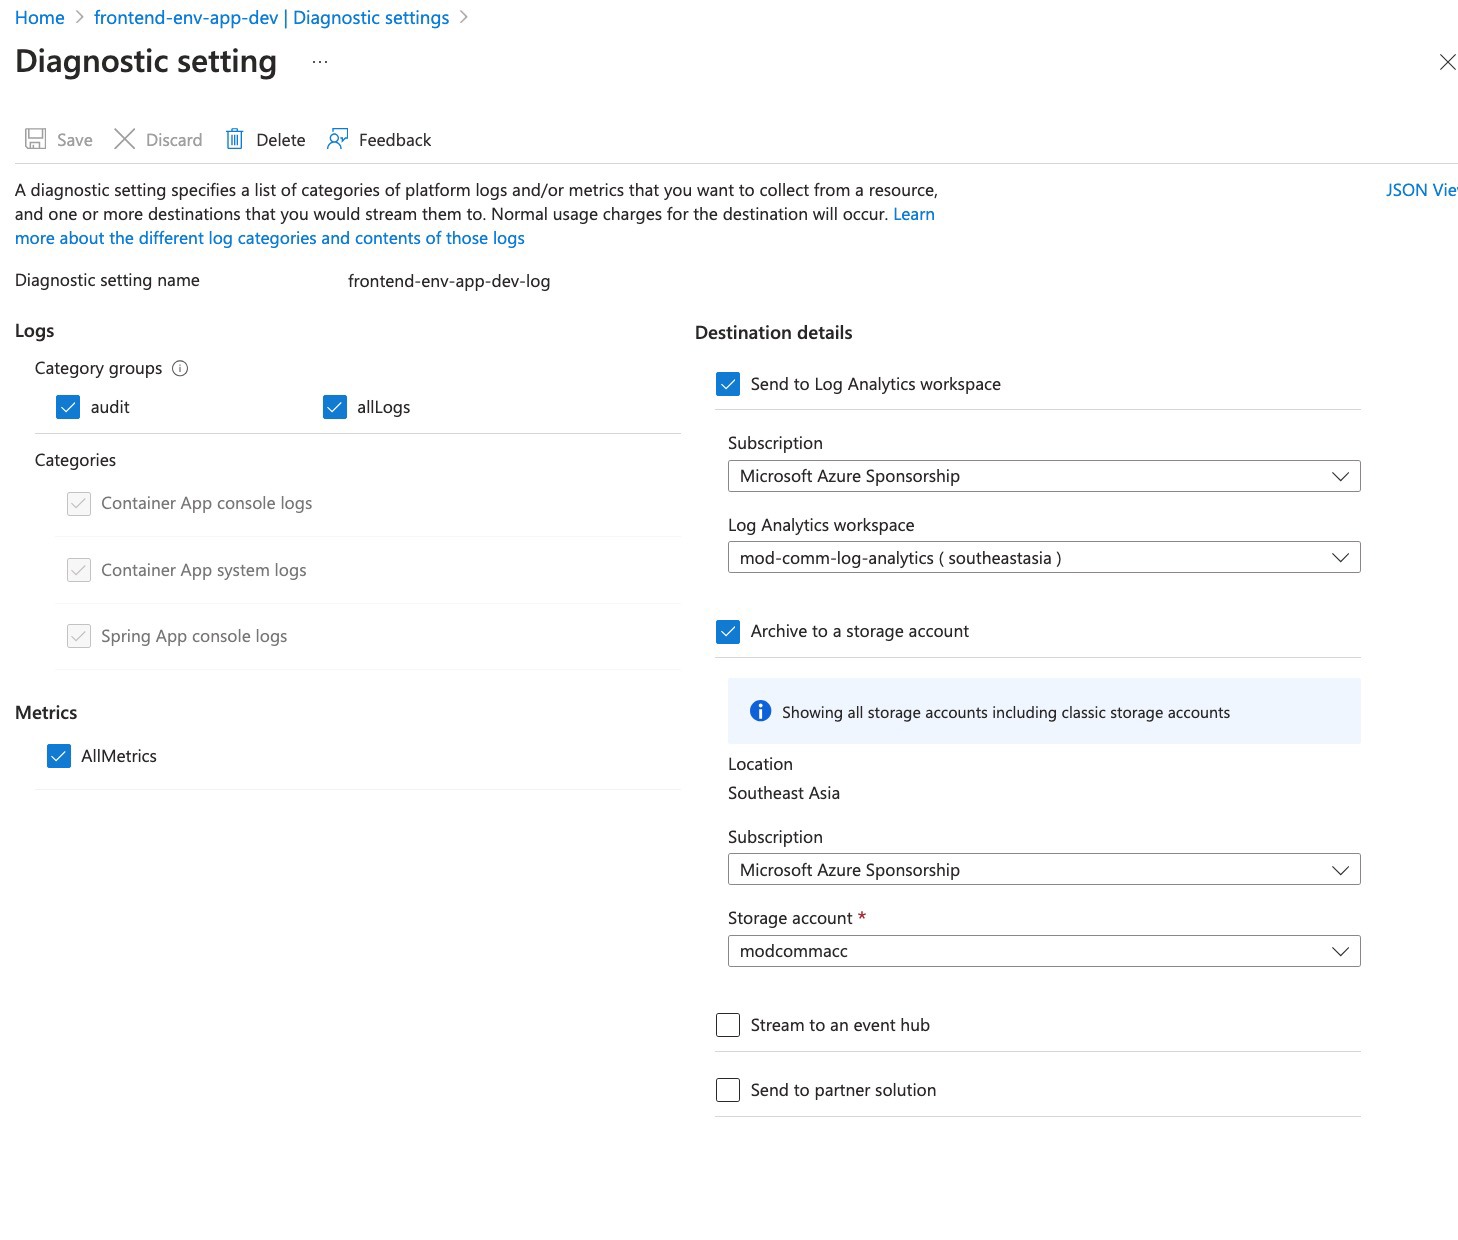The width and height of the screenshot is (1458, 1240).
Task: Close the Diagnostic setting pane
Action: (1446, 62)
